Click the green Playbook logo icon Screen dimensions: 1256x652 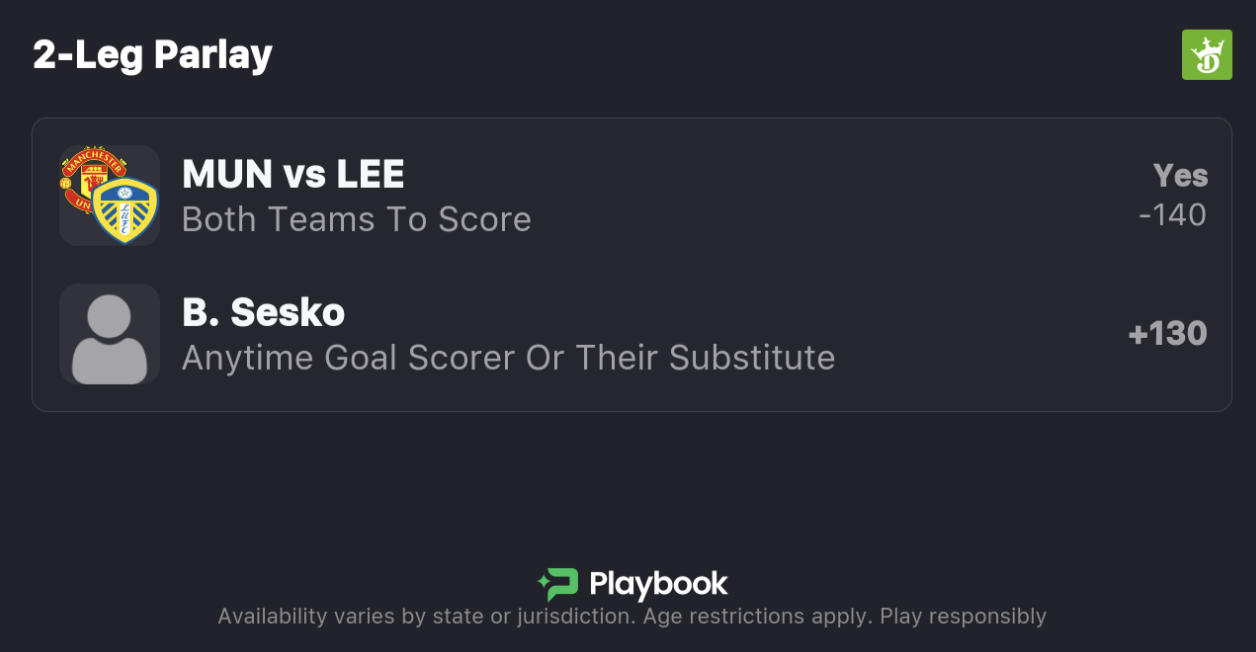[x=558, y=584]
